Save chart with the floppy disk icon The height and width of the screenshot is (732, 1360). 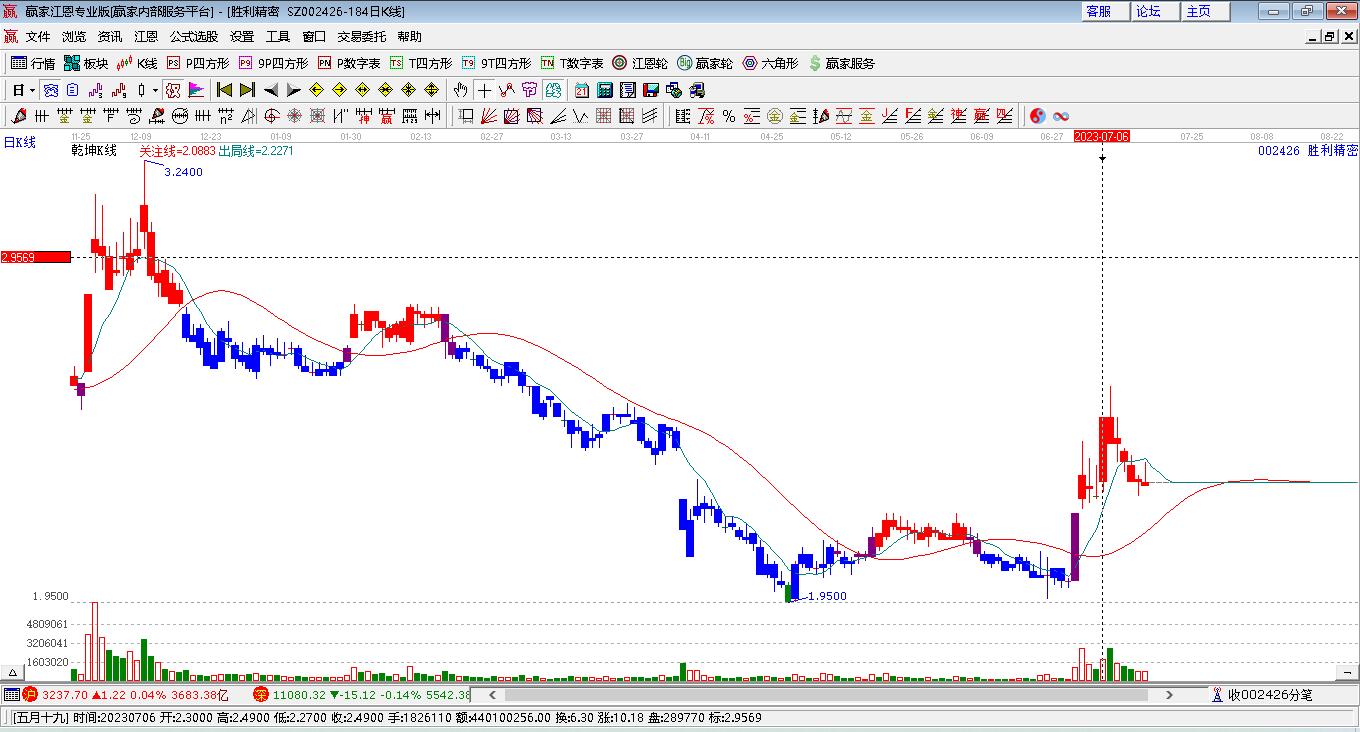(651, 90)
